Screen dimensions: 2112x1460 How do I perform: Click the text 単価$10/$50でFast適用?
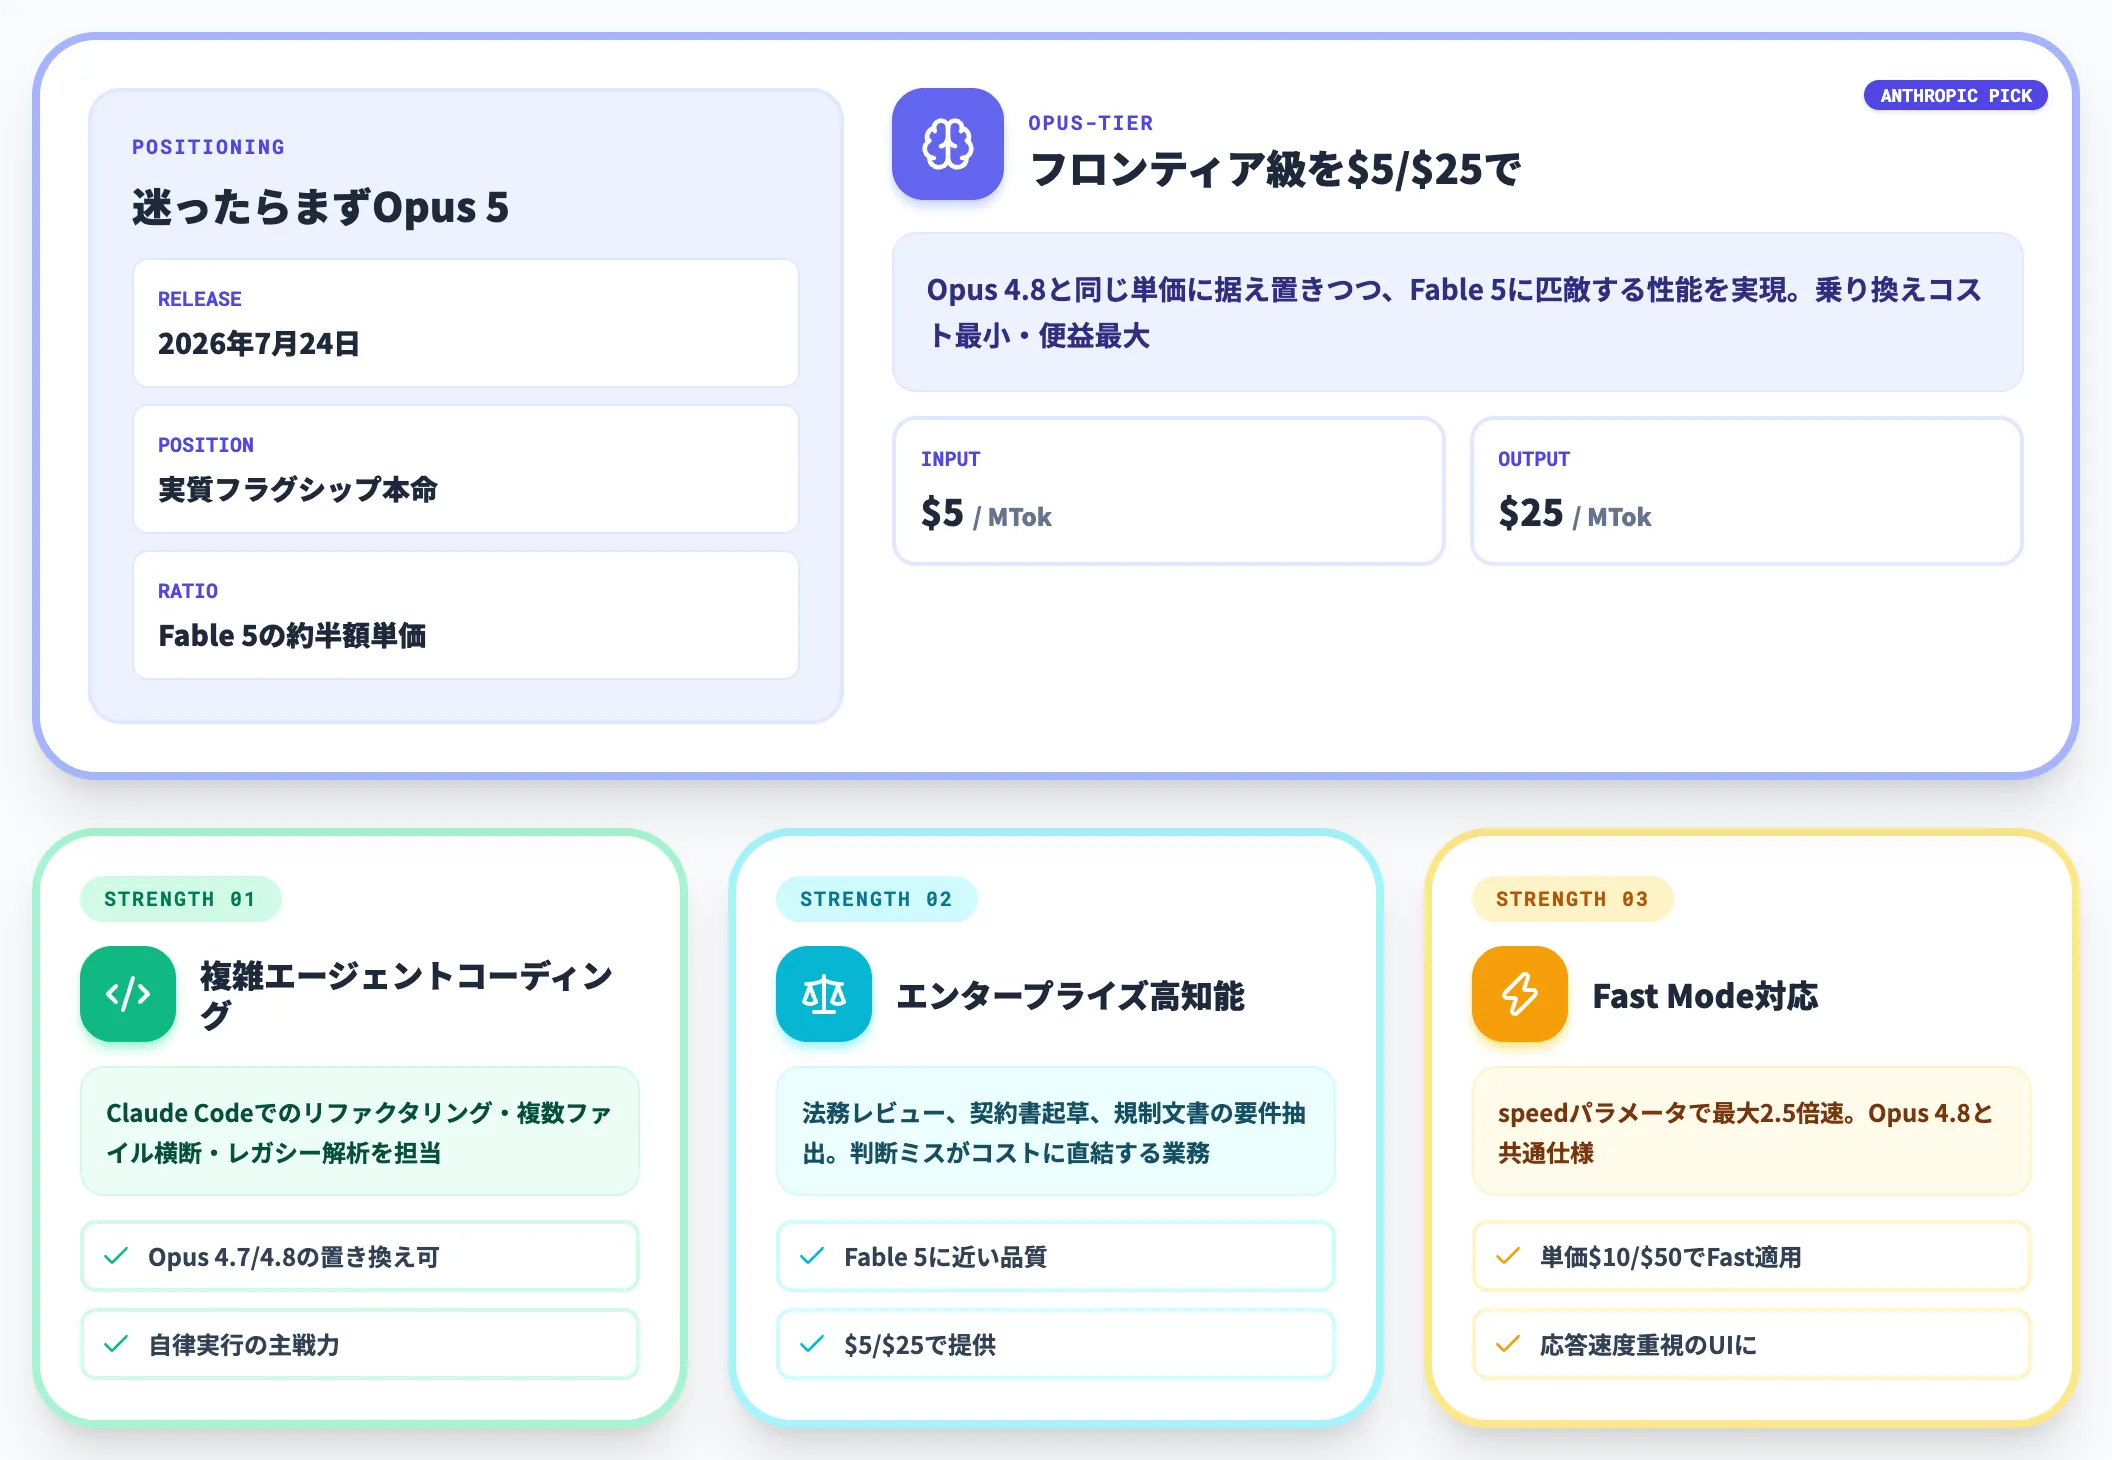1670,1256
